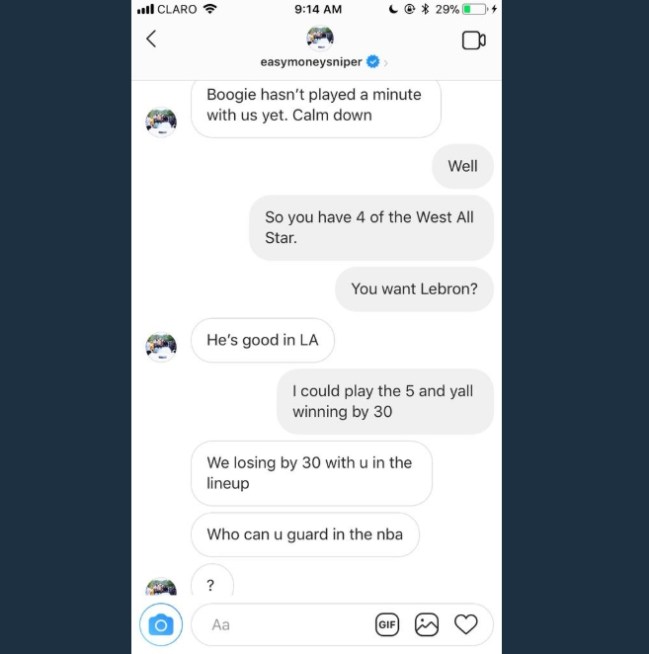Tap the verified badge next to easymoneysniper
Viewport: 649px width, 654px height.
372,62
